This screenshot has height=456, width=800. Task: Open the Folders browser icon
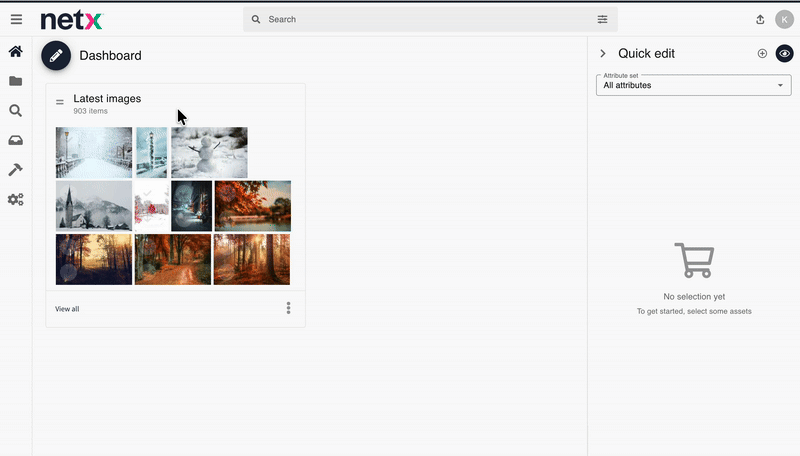15,81
